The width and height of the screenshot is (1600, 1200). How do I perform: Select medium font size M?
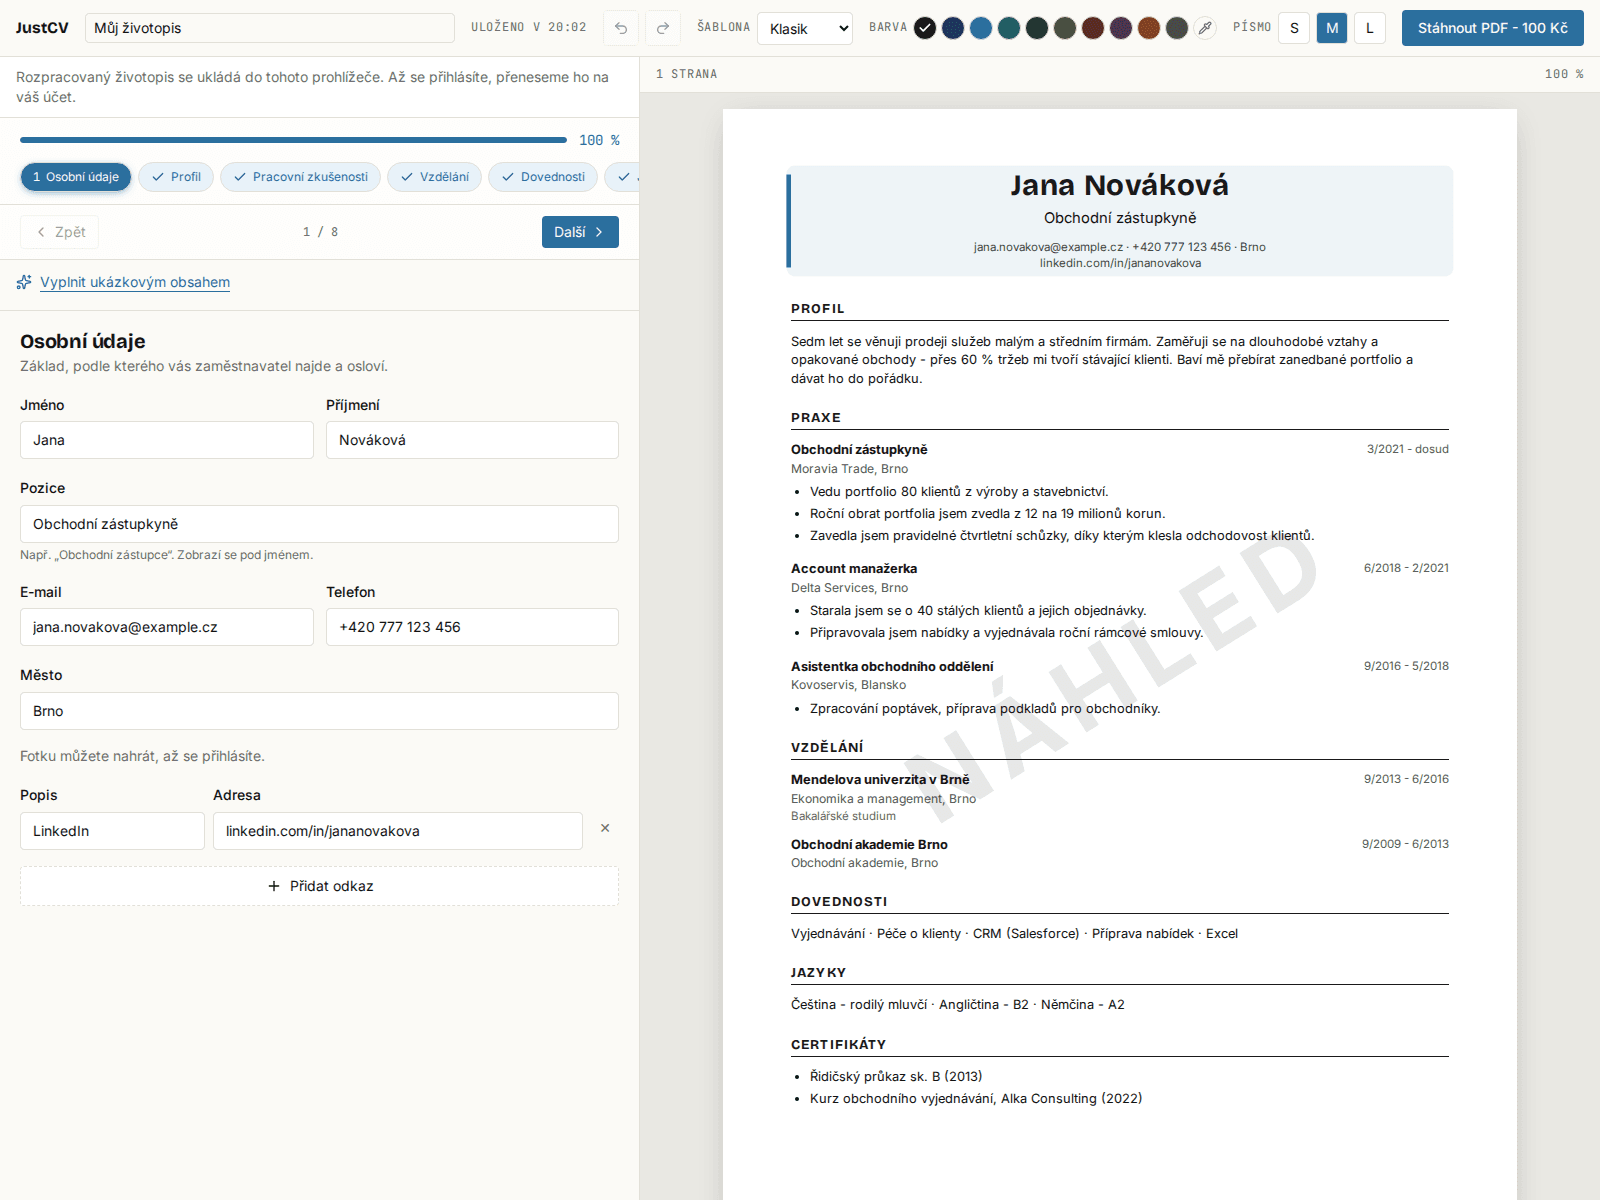(1332, 28)
